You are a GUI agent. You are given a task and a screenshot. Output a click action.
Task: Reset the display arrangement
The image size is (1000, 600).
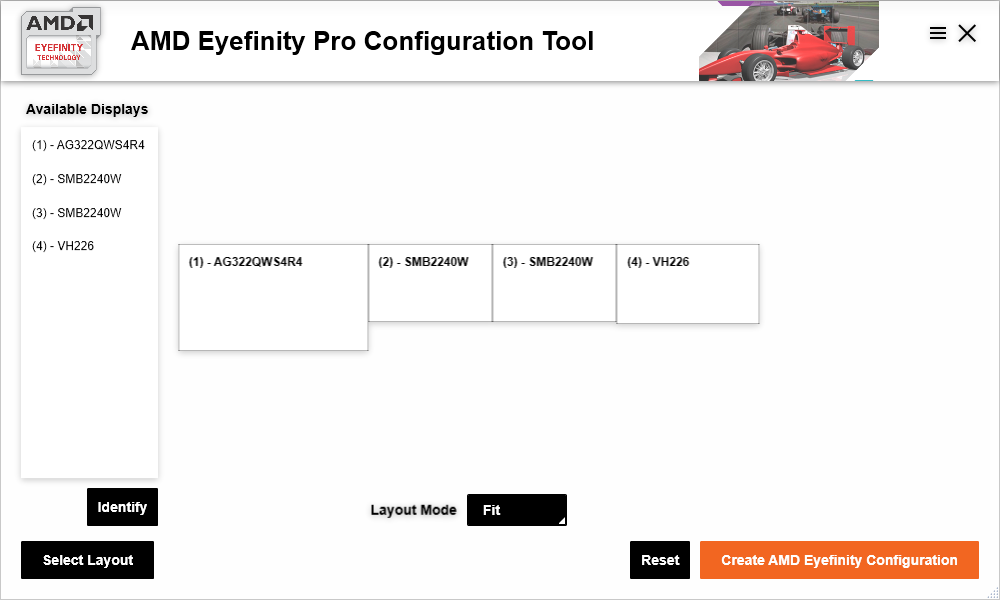coord(660,560)
